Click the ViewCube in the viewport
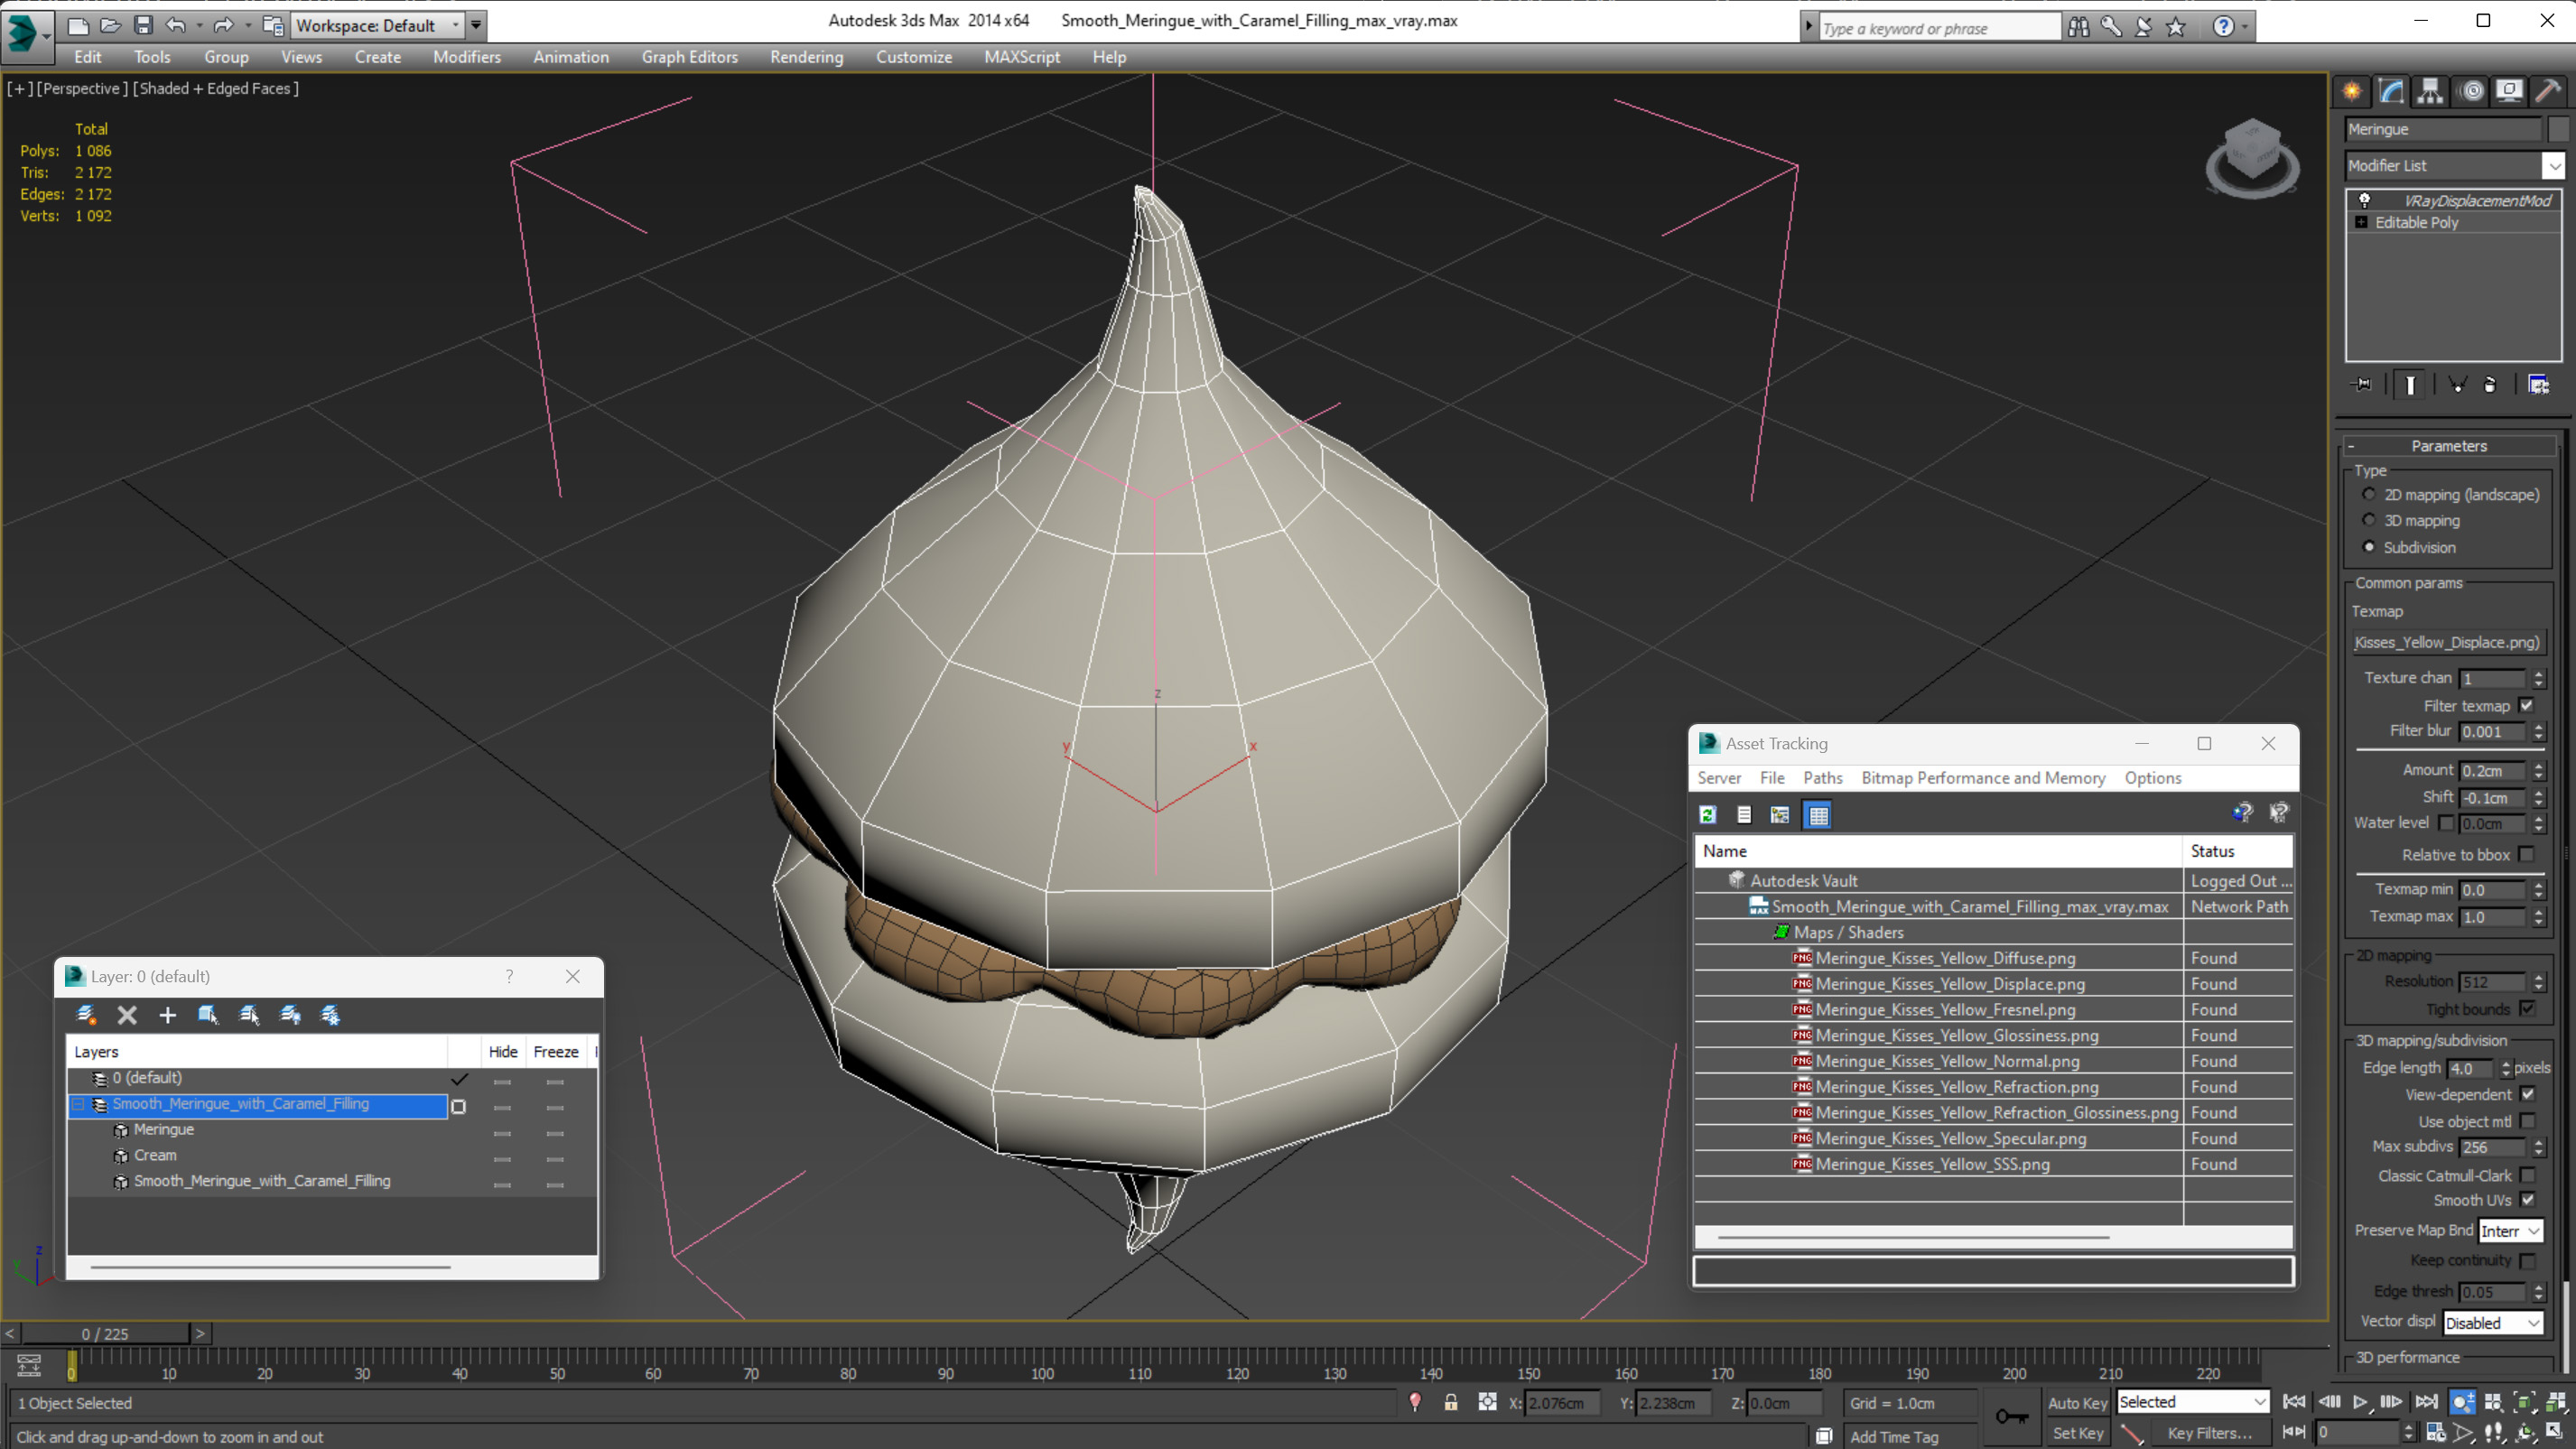 pos(2251,156)
